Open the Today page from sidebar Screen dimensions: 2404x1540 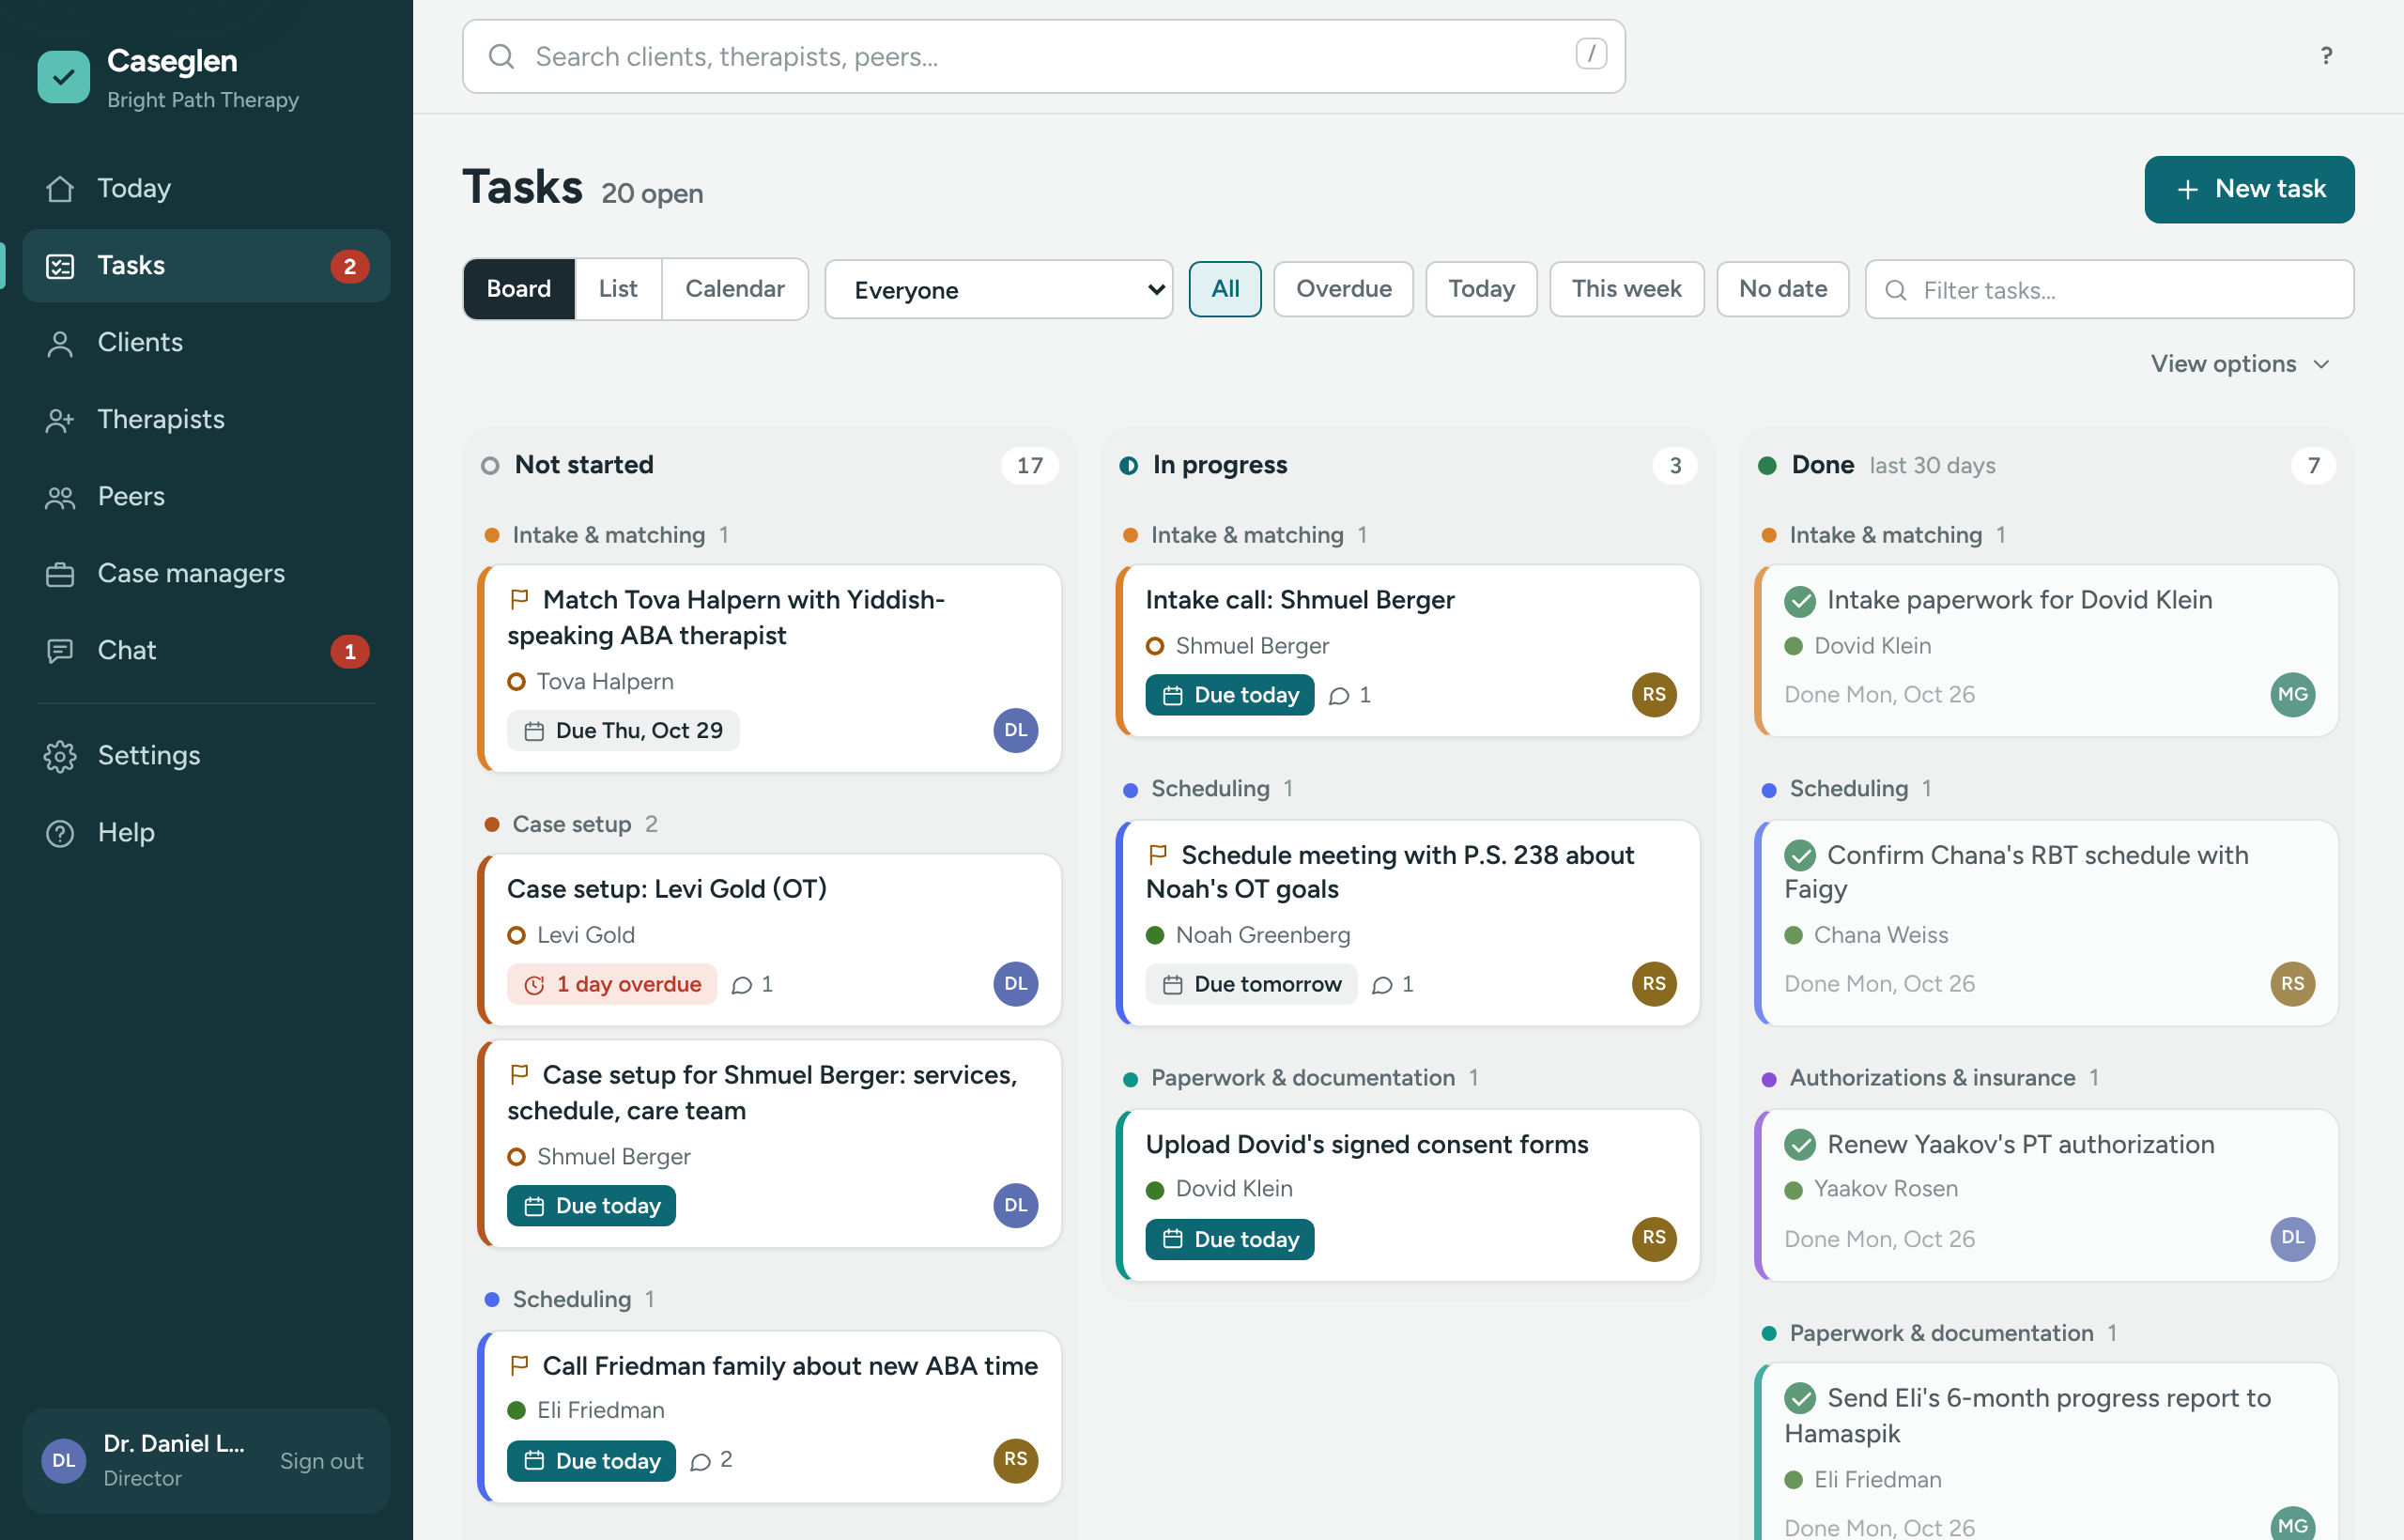(x=206, y=188)
